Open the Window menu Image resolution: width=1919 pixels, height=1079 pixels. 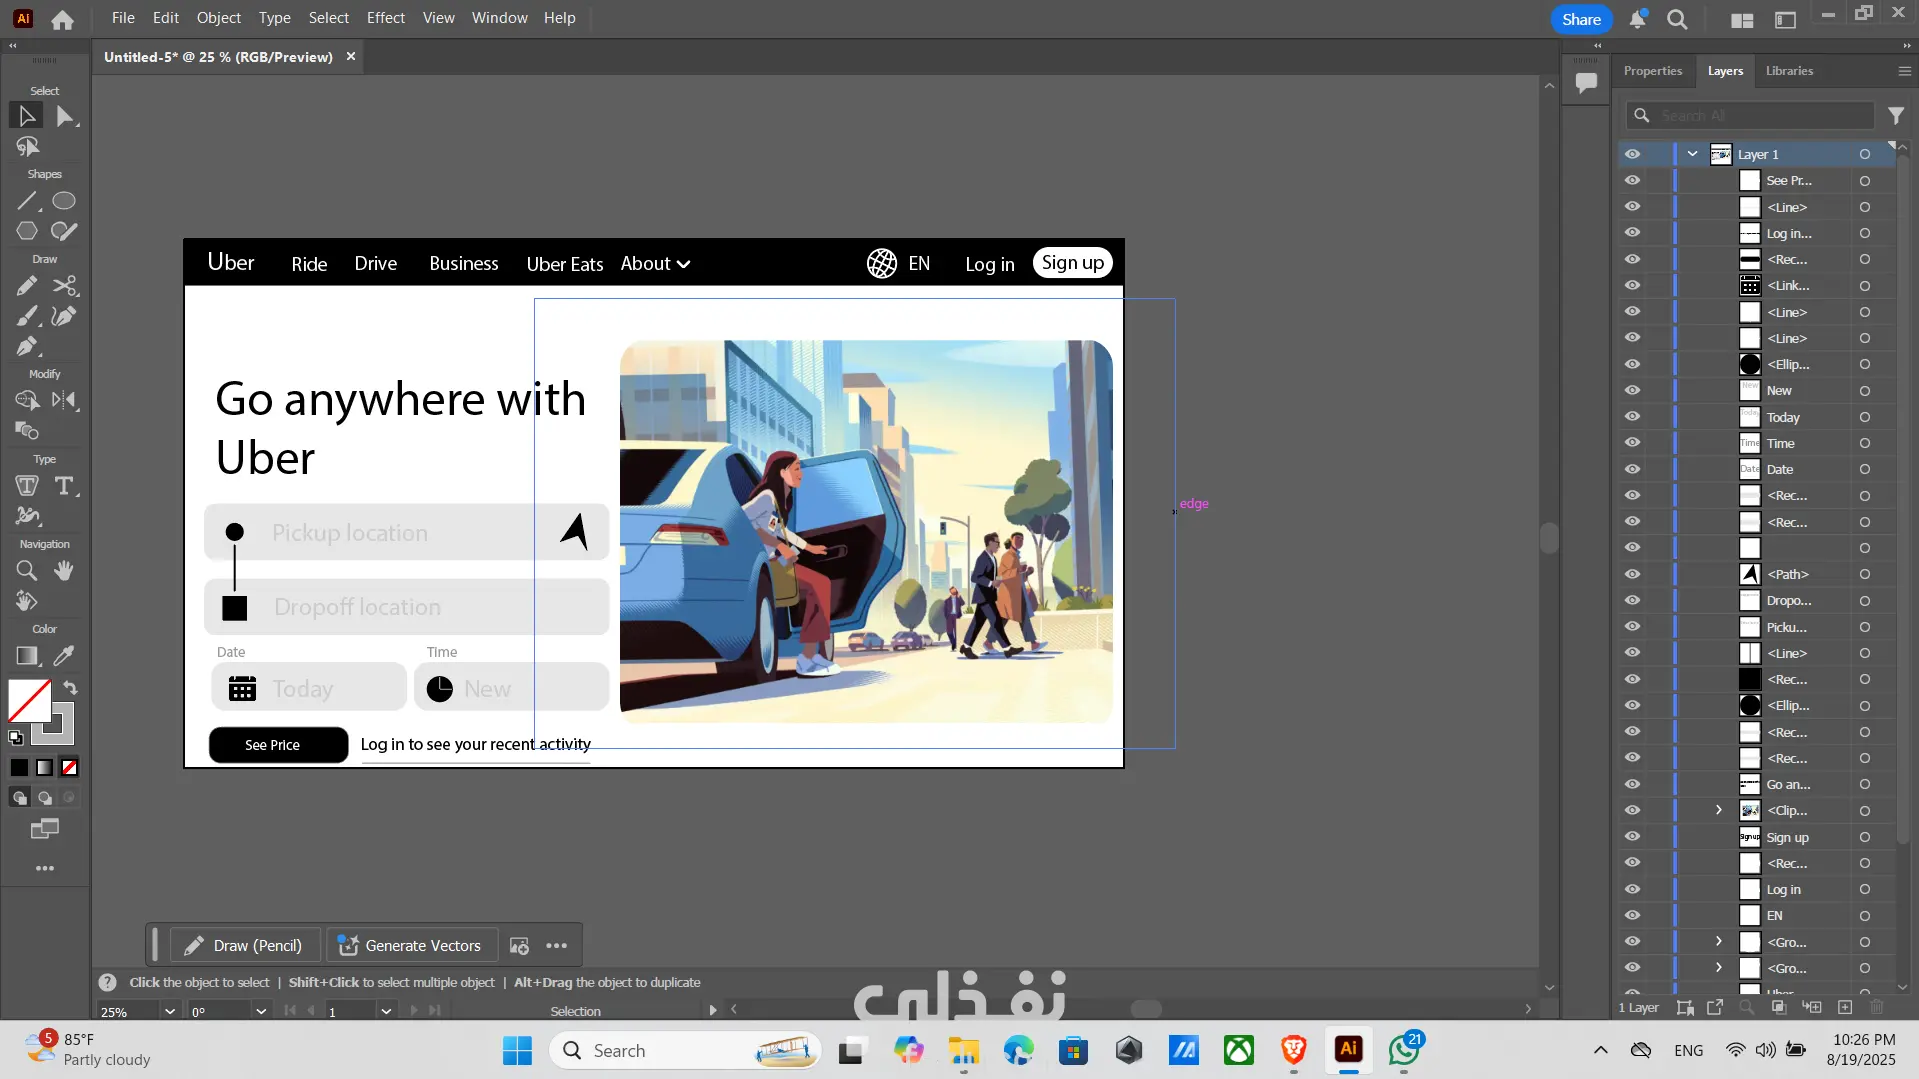click(x=499, y=18)
